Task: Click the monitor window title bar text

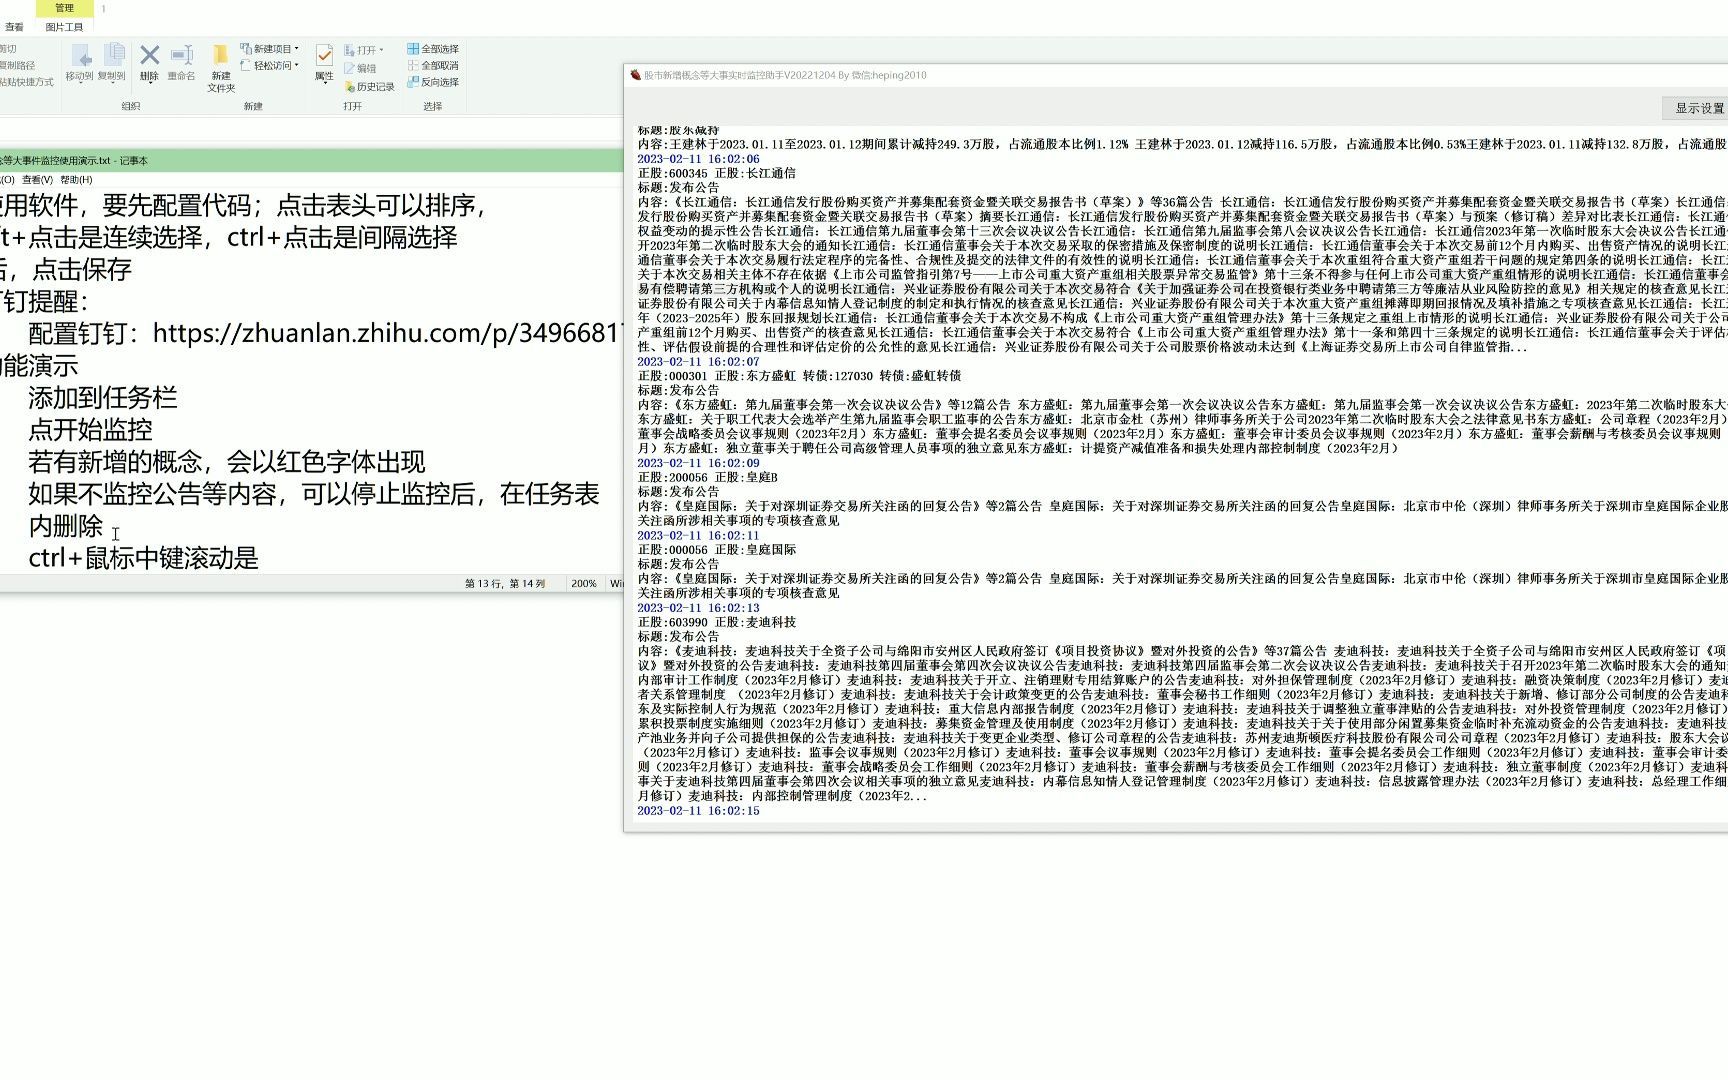Action: (785, 75)
